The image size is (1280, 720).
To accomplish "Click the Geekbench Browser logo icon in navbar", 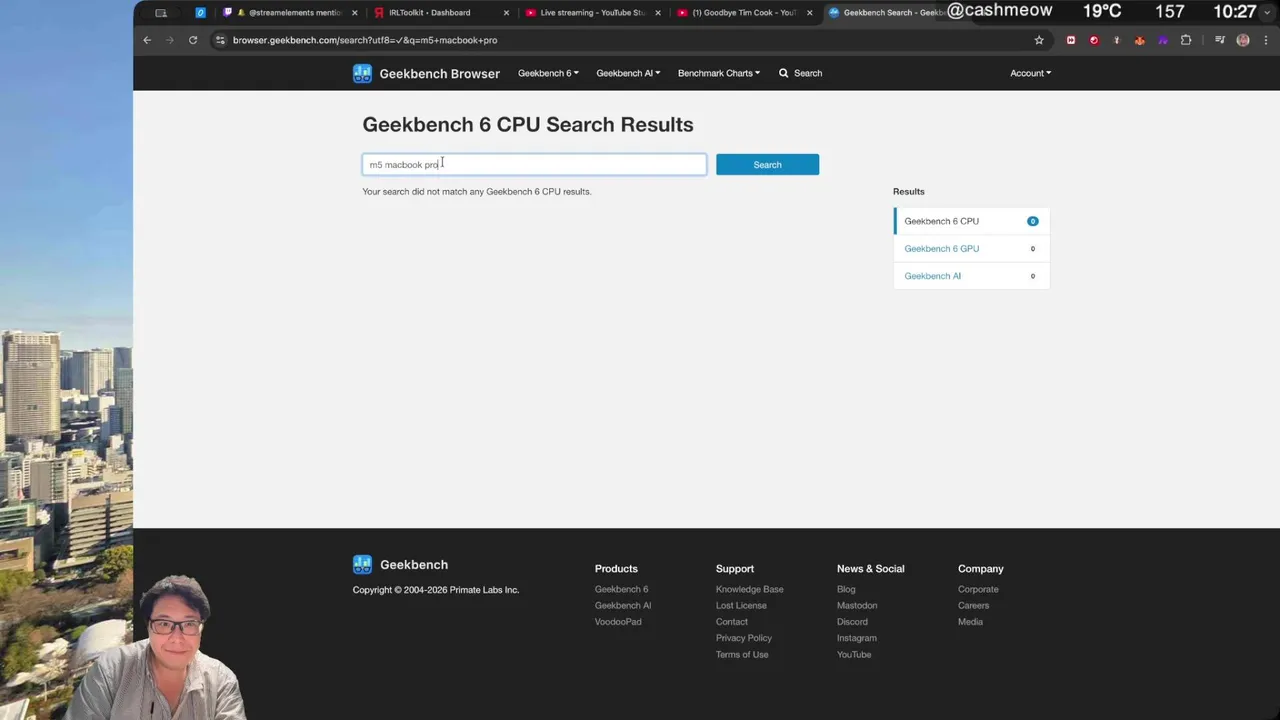I will click(362, 73).
